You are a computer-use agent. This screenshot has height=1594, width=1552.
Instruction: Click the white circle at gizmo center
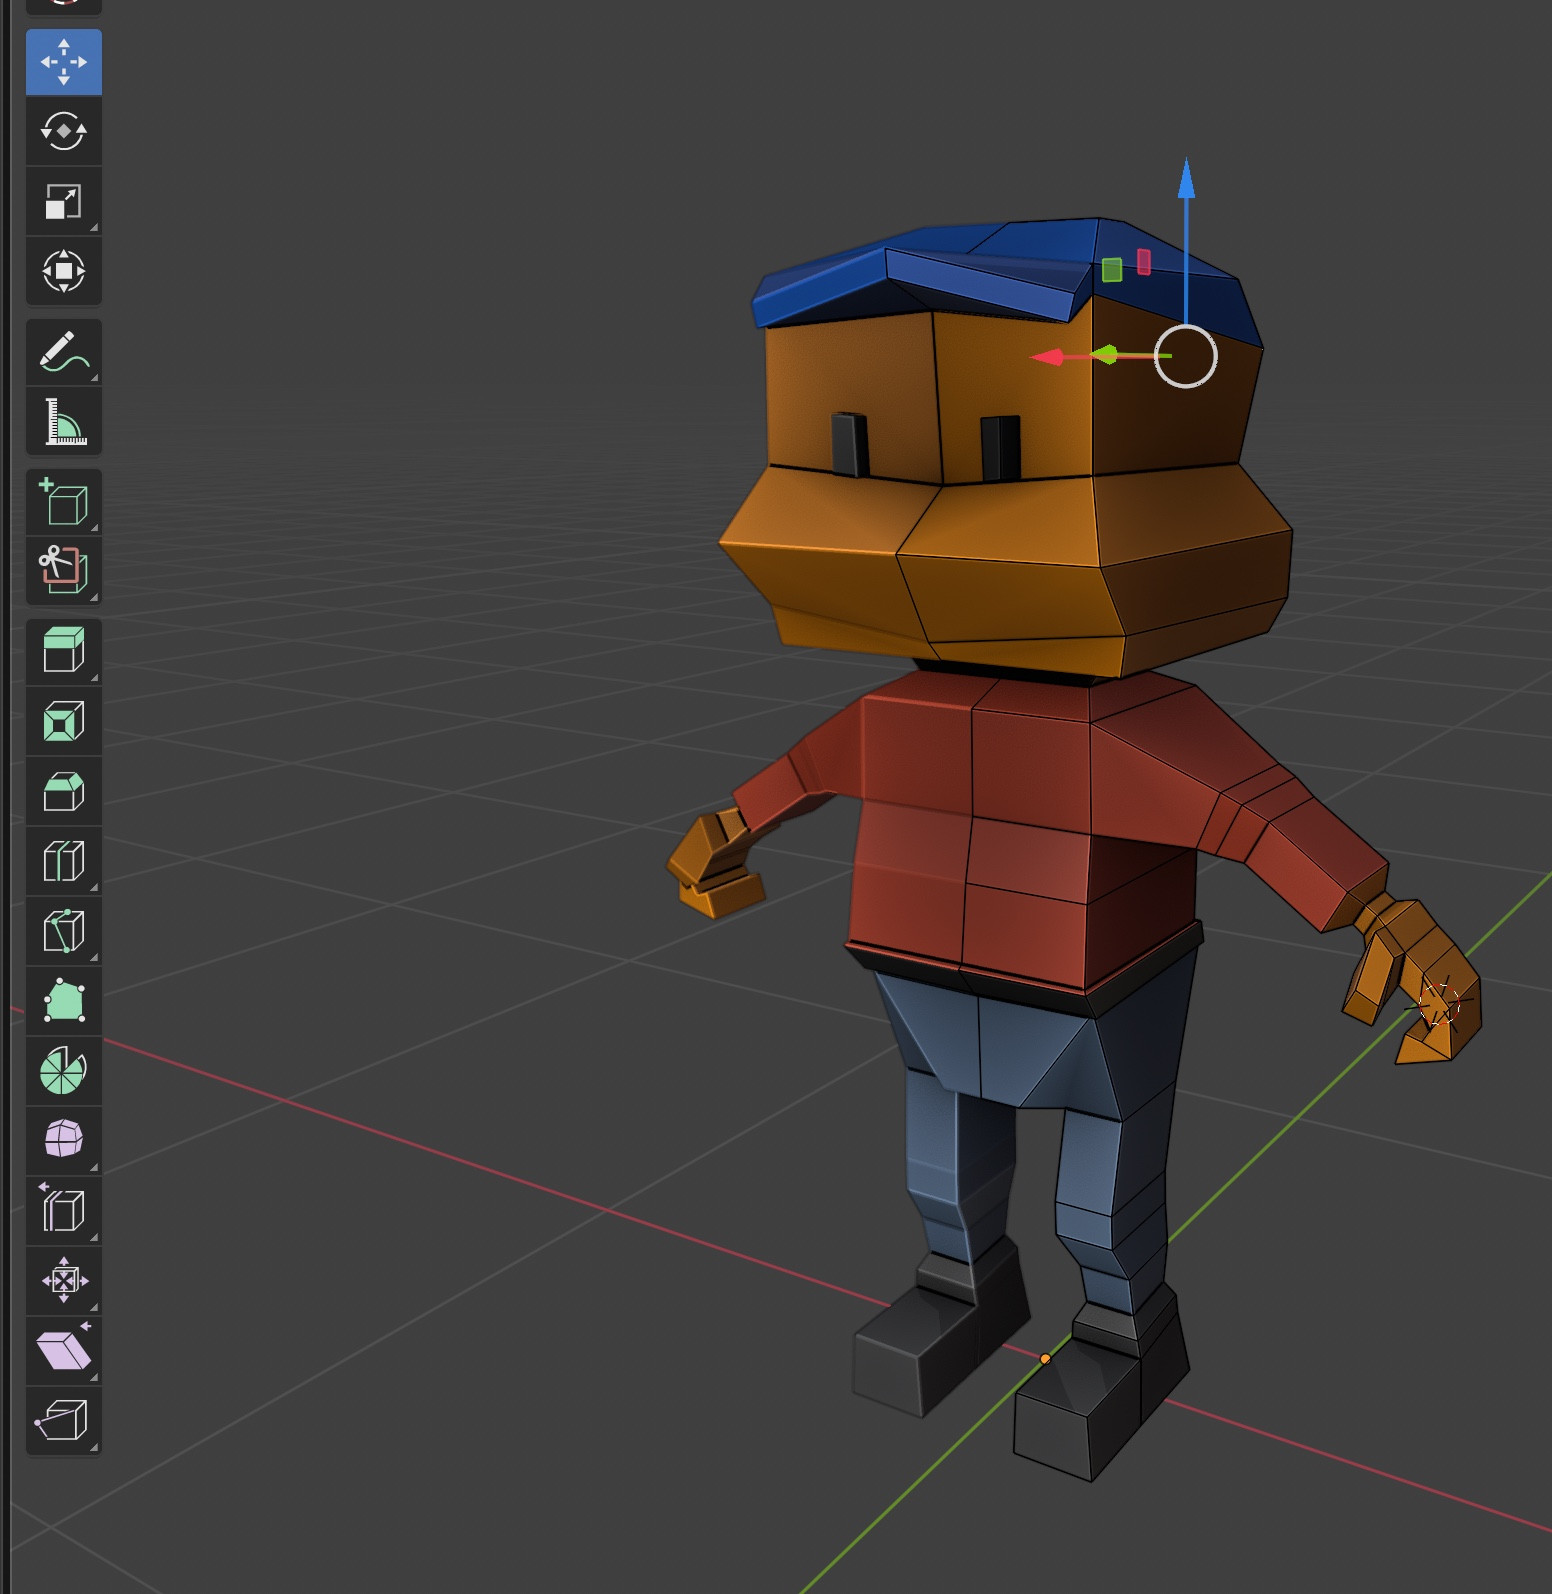(1186, 356)
